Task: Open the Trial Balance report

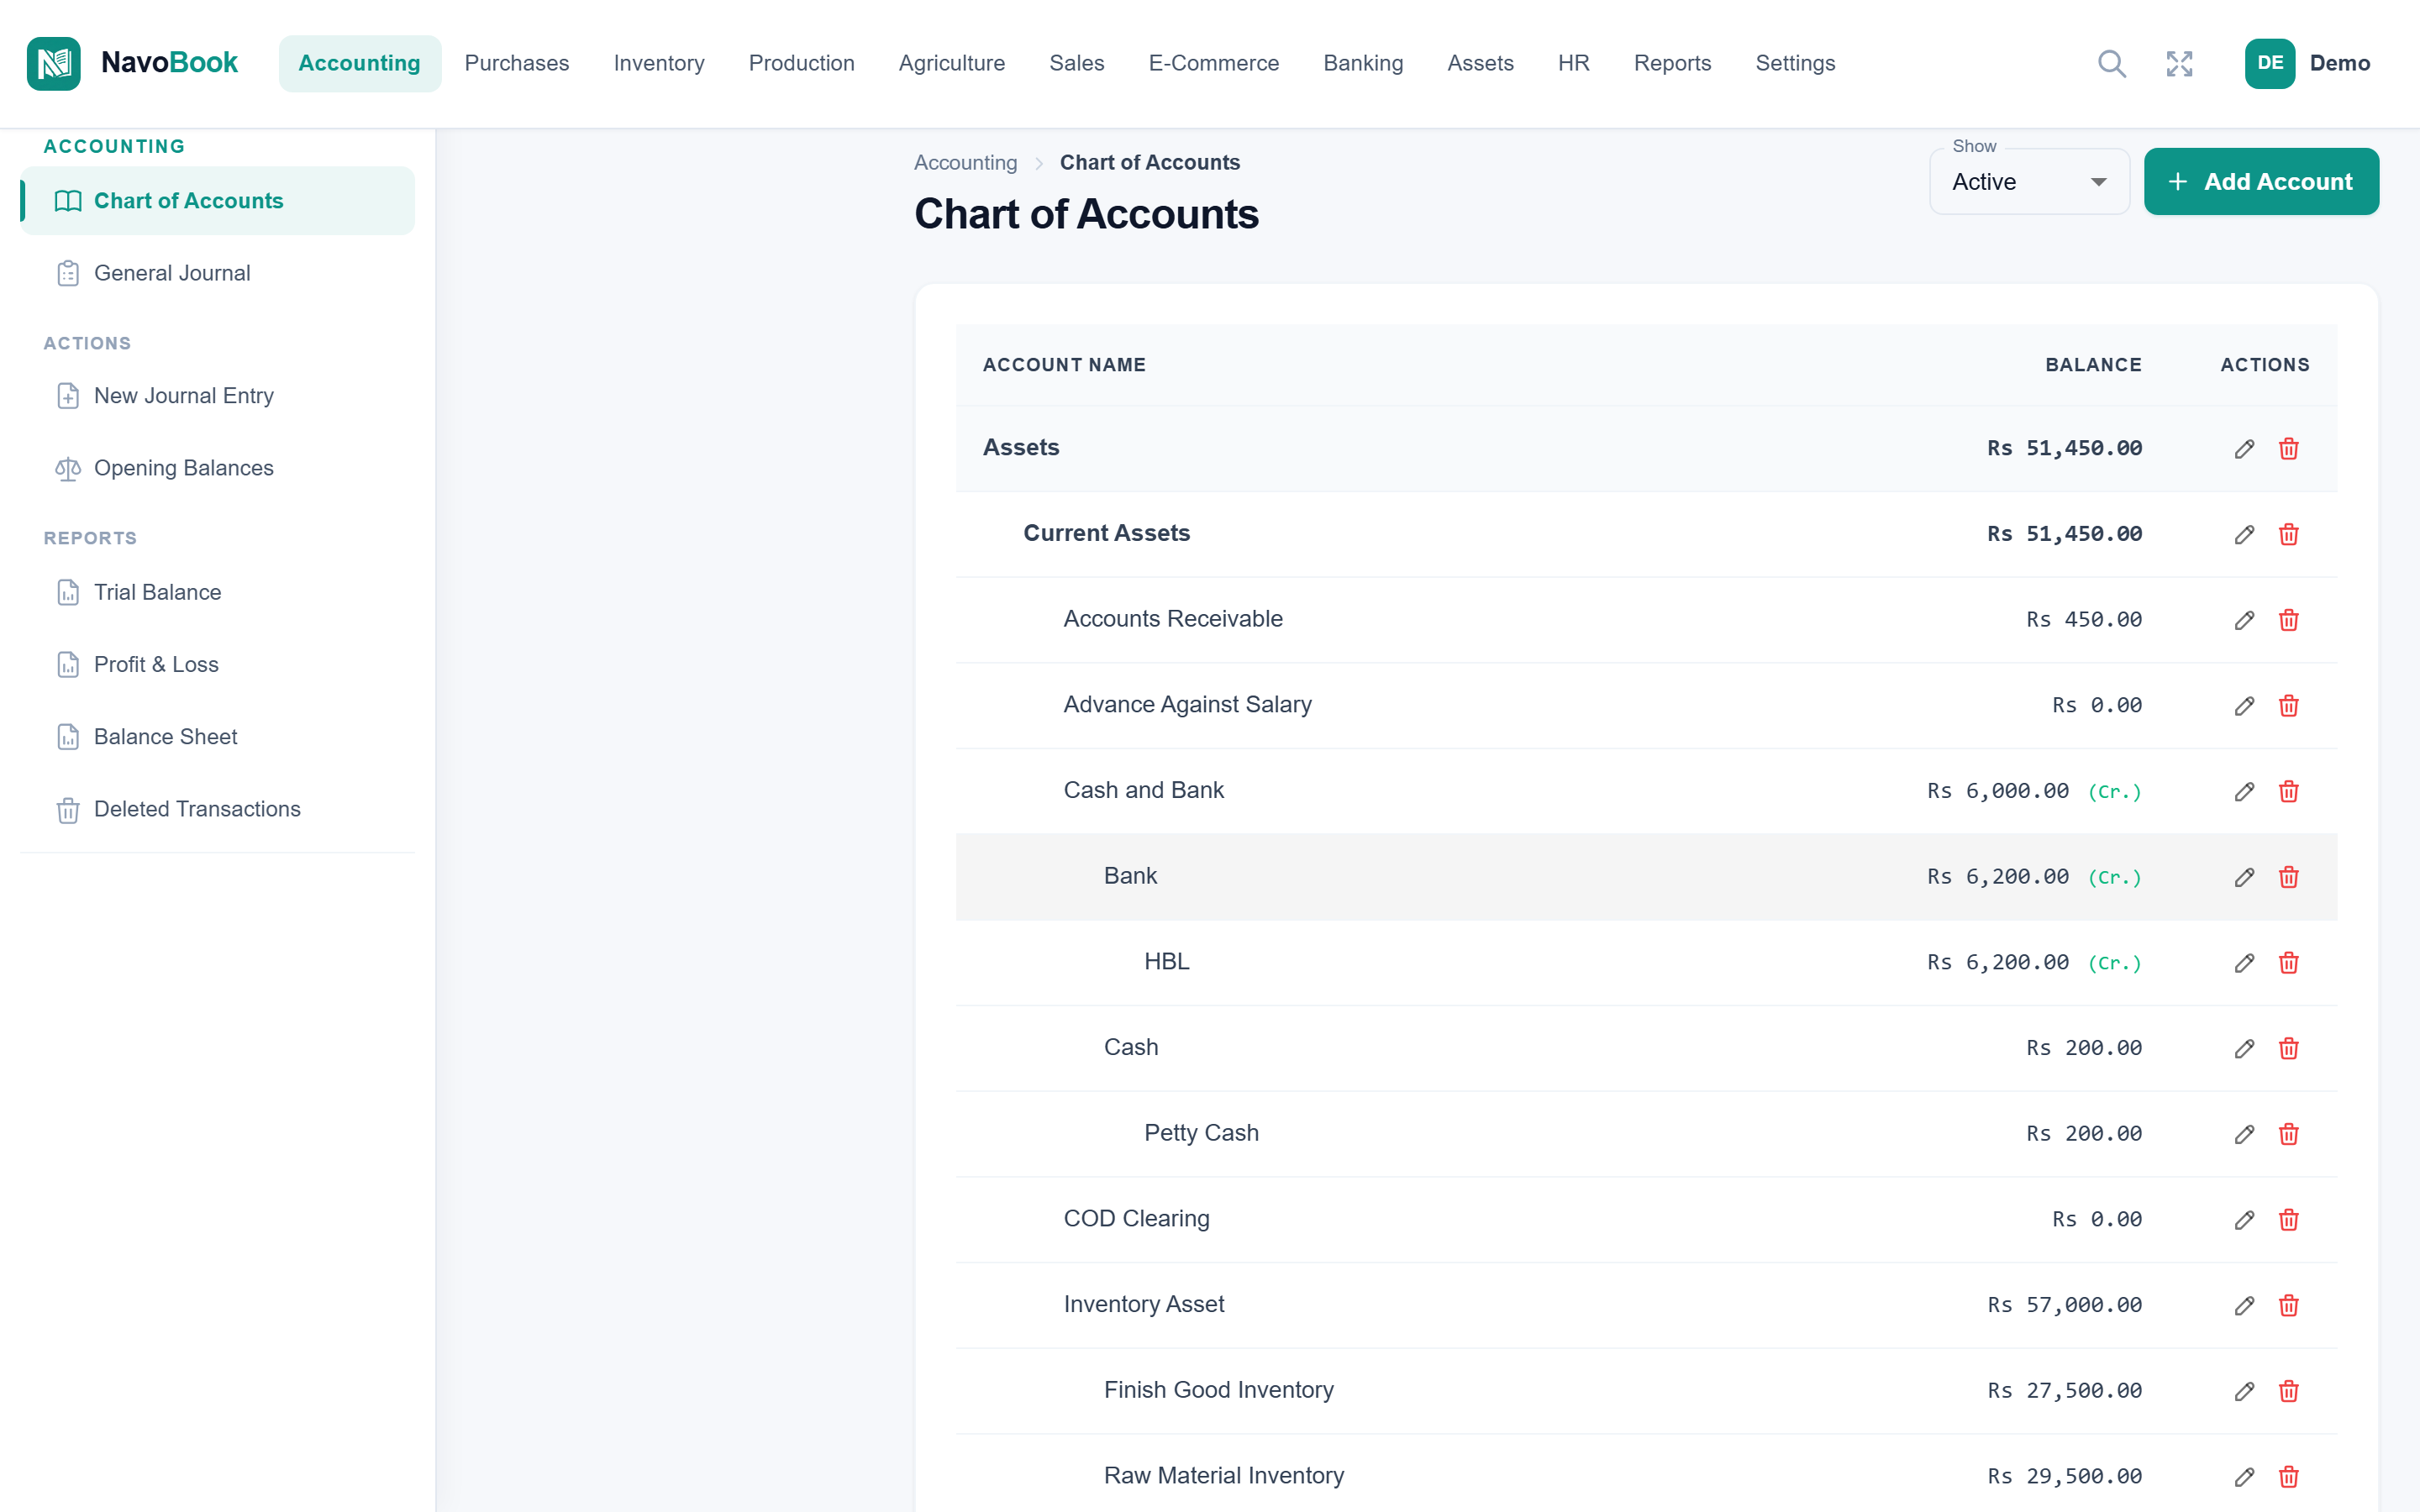Action: point(217,592)
